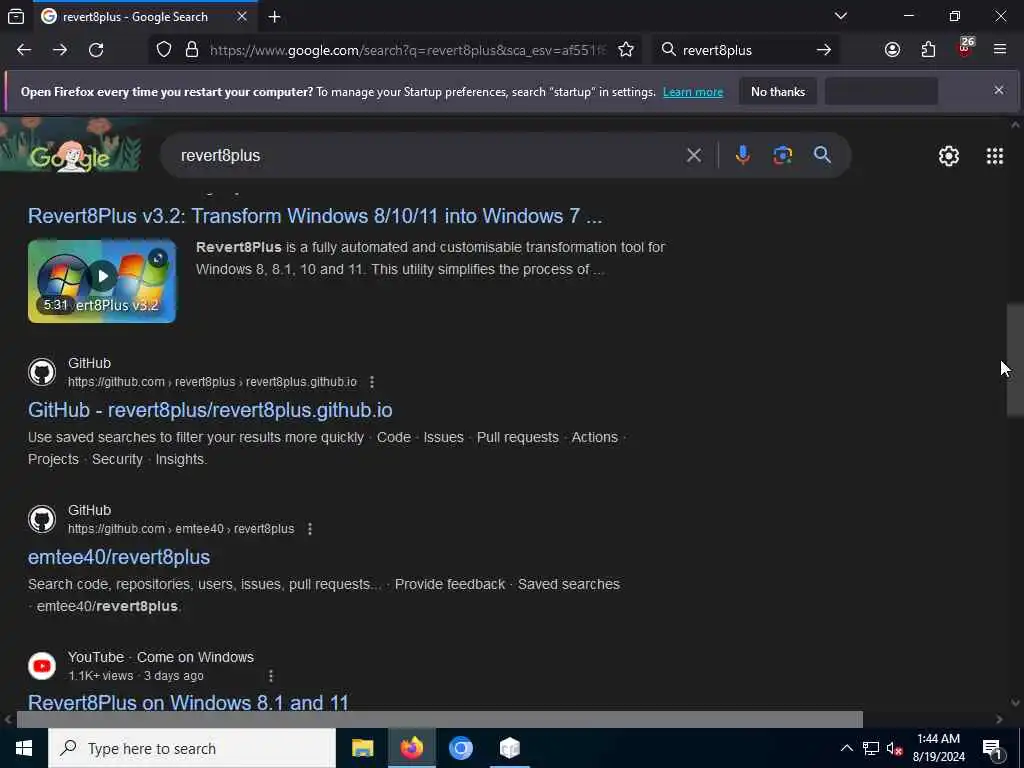The height and width of the screenshot is (768, 1024).
Task: Open Chromium browser taskbar icon
Action: [460, 748]
